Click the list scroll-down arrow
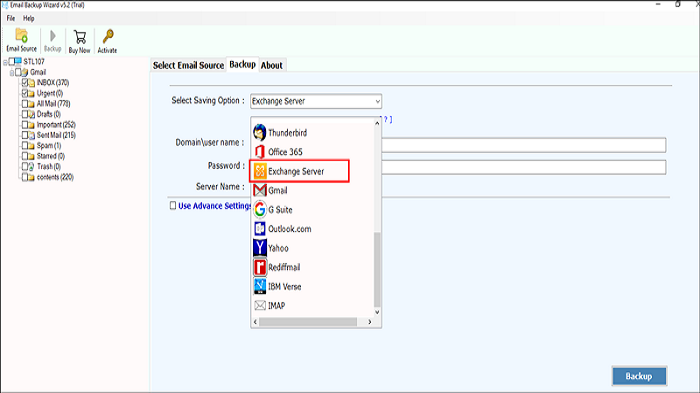This screenshot has height=393, width=700. [x=377, y=312]
